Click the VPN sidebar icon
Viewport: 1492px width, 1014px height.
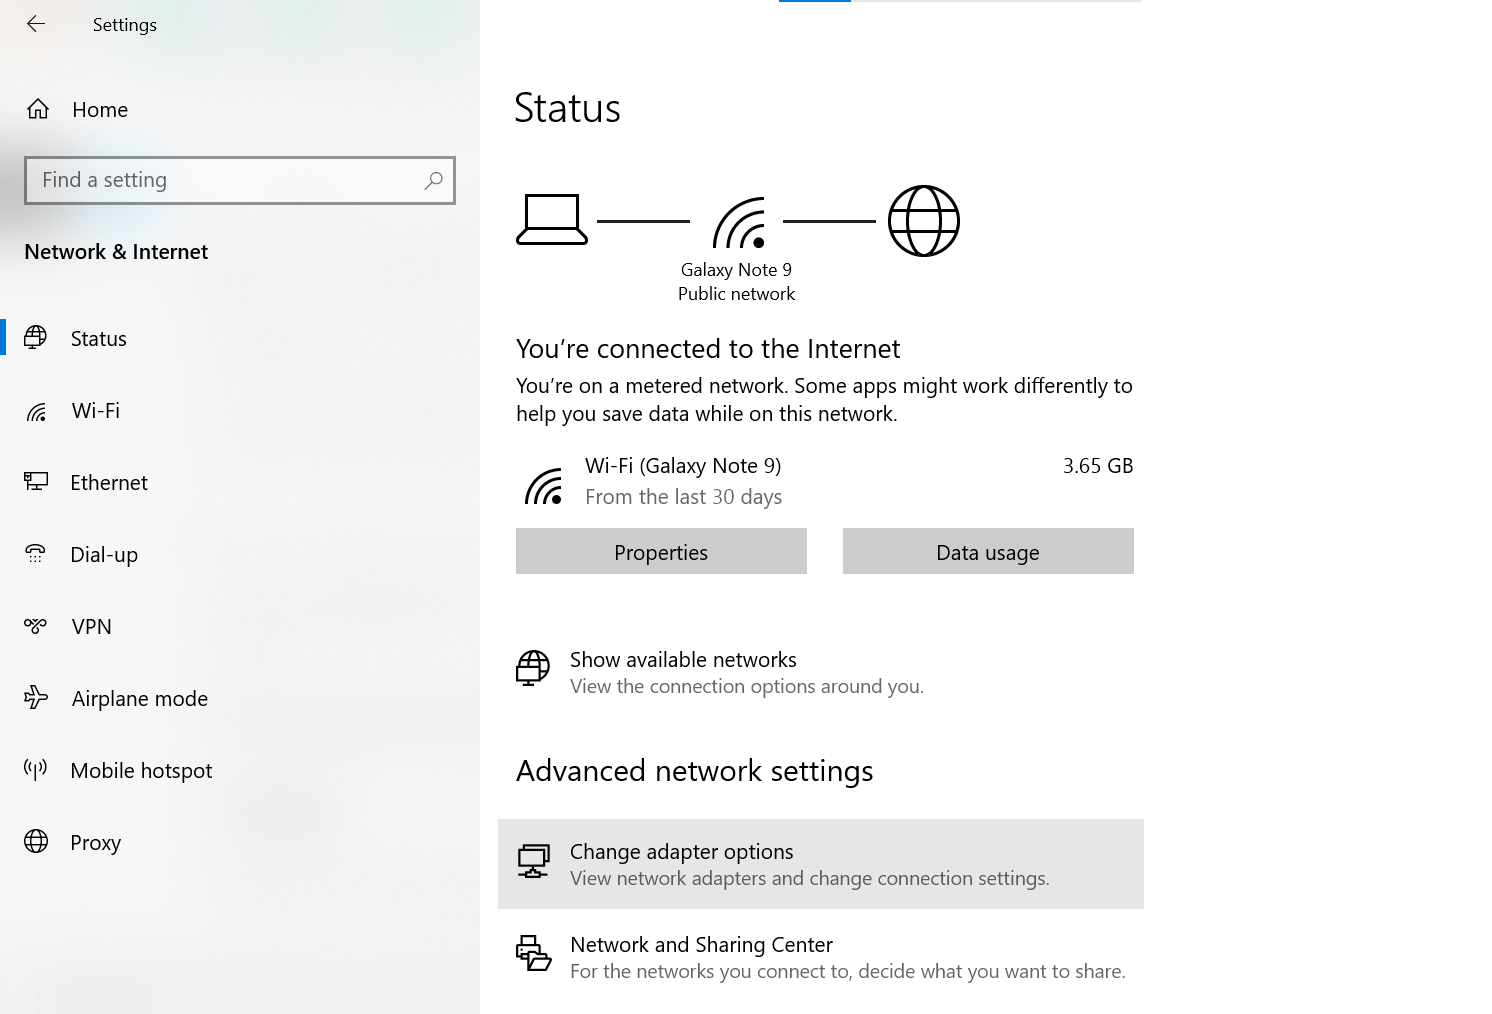click(x=36, y=626)
